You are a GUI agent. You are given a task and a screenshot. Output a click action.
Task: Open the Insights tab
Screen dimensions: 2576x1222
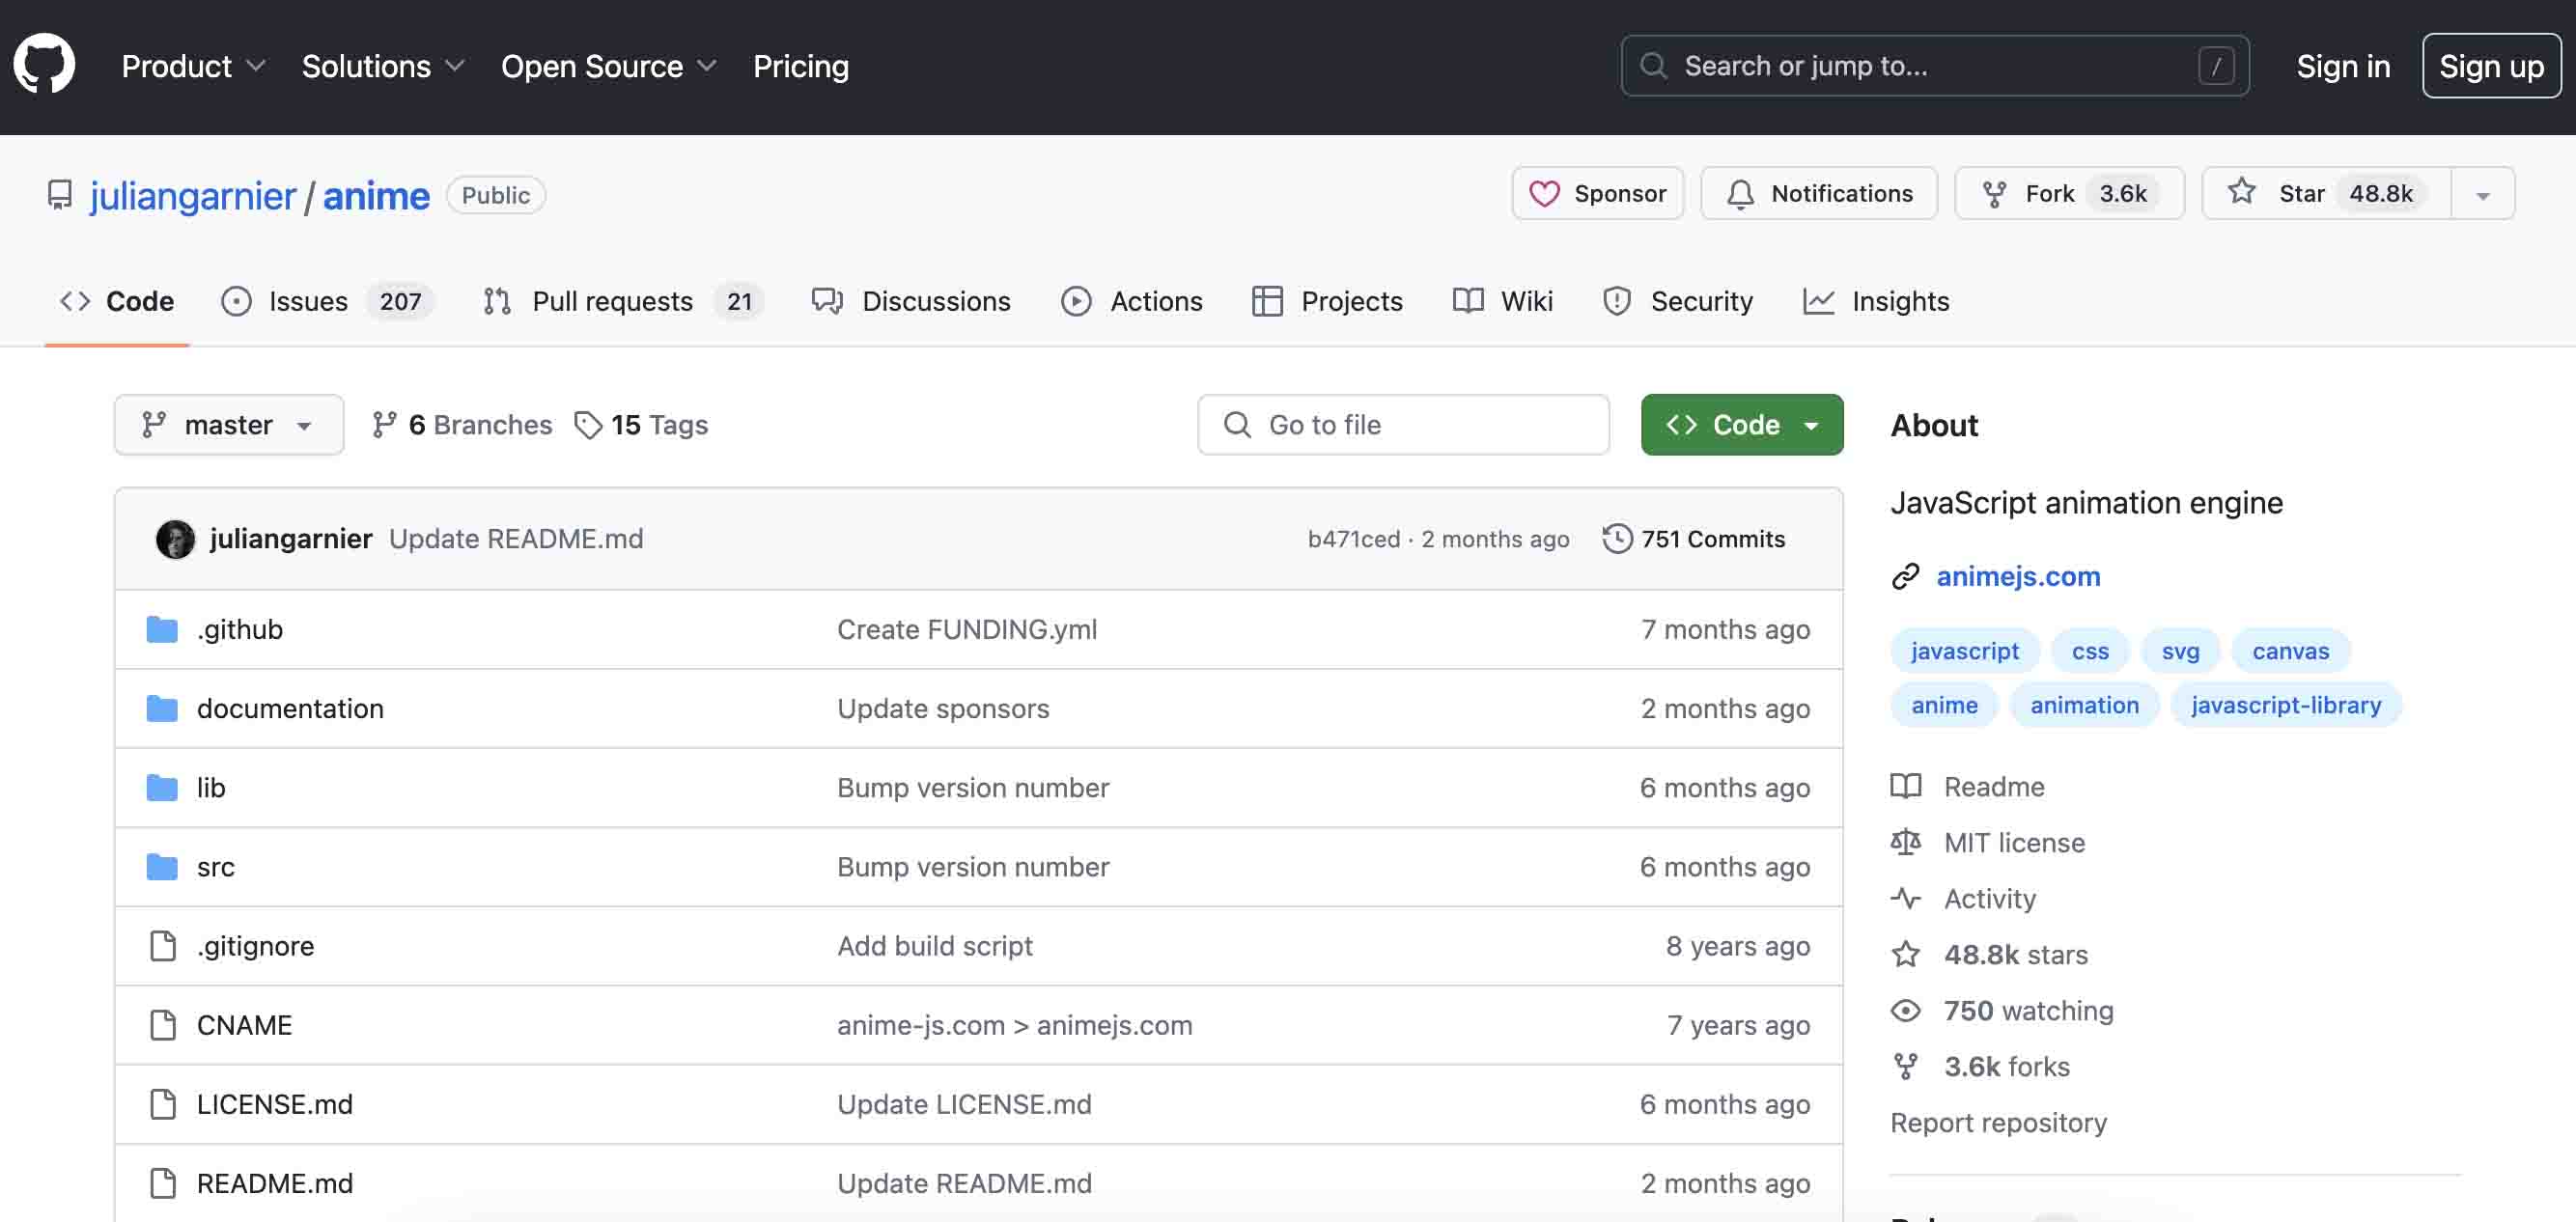click(1876, 301)
